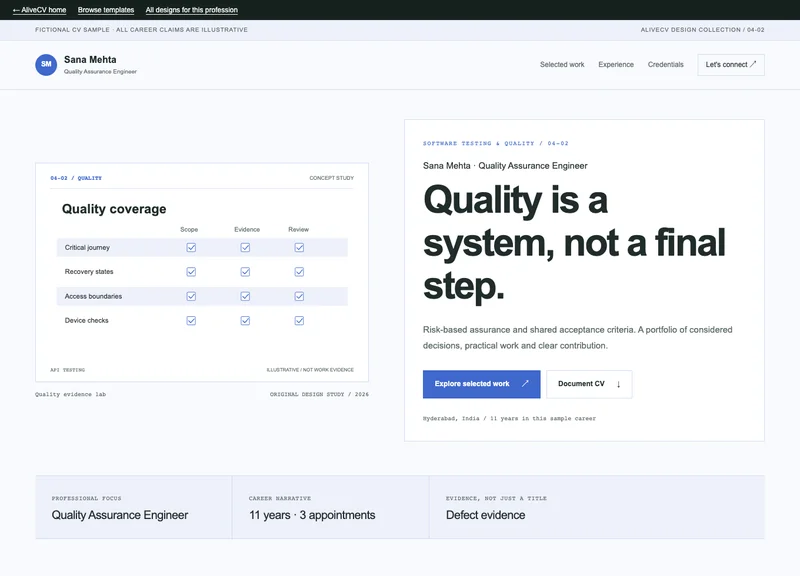Click the Professional Focus card
Image resolution: width=800 pixels, height=576 pixels.
pyautogui.click(x=134, y=507)
